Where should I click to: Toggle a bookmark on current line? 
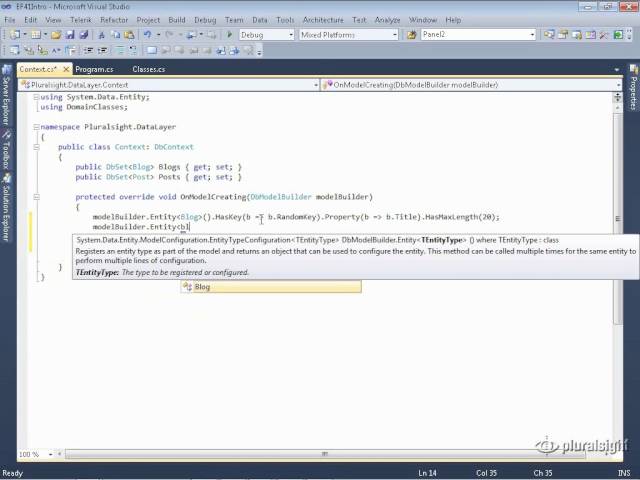(151, 51)
